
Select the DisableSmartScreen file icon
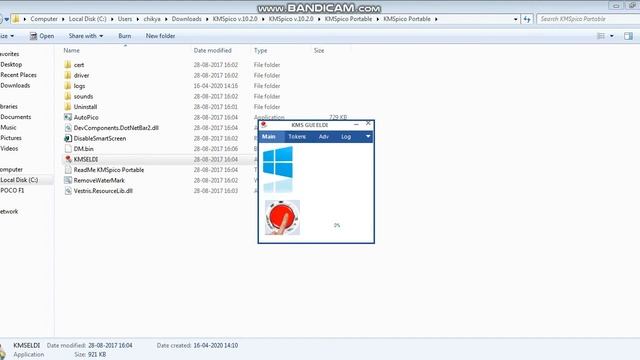[68, 138]
